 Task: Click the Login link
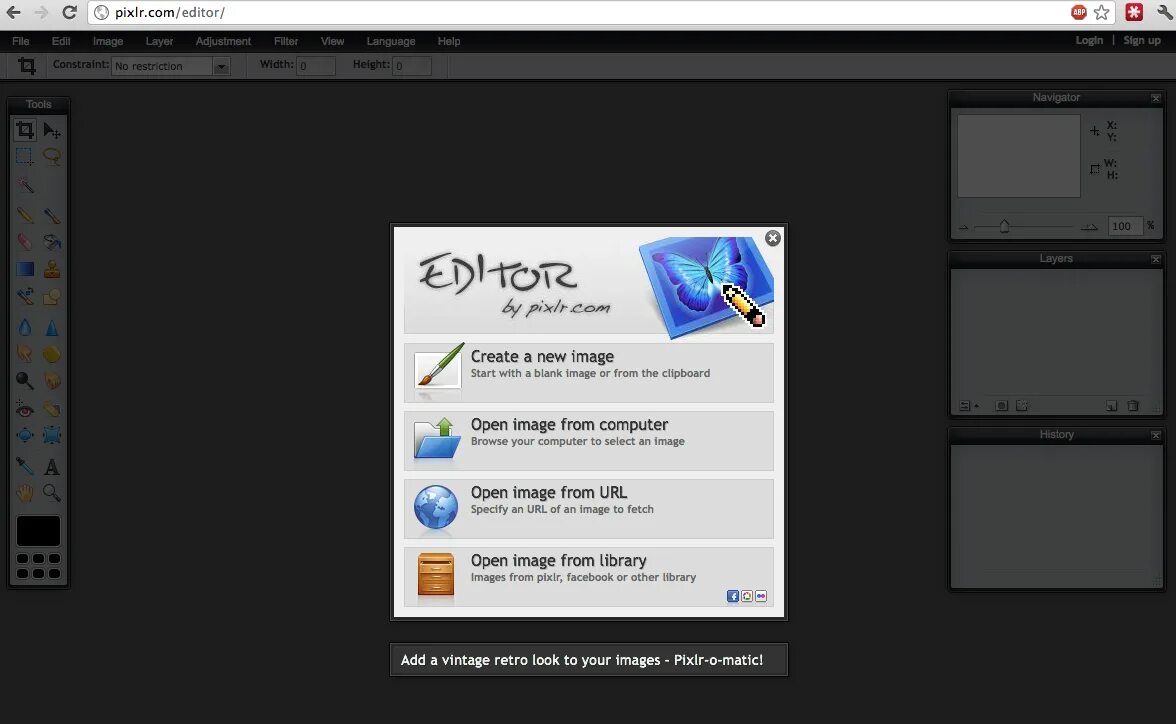pos(1089,41)
